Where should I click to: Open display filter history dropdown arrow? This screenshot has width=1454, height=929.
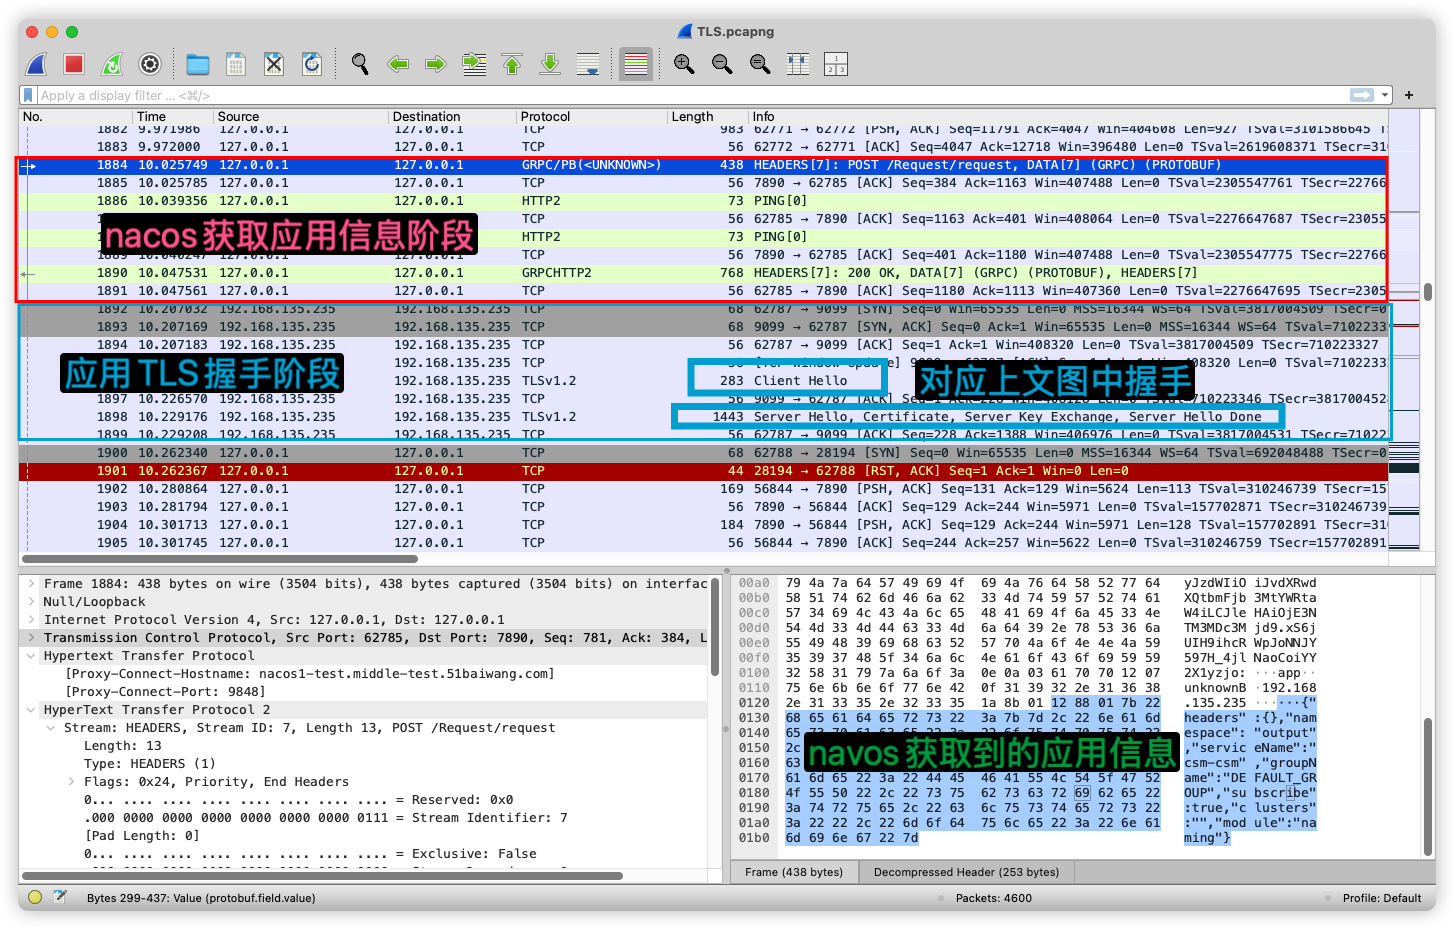(1385, 95)
